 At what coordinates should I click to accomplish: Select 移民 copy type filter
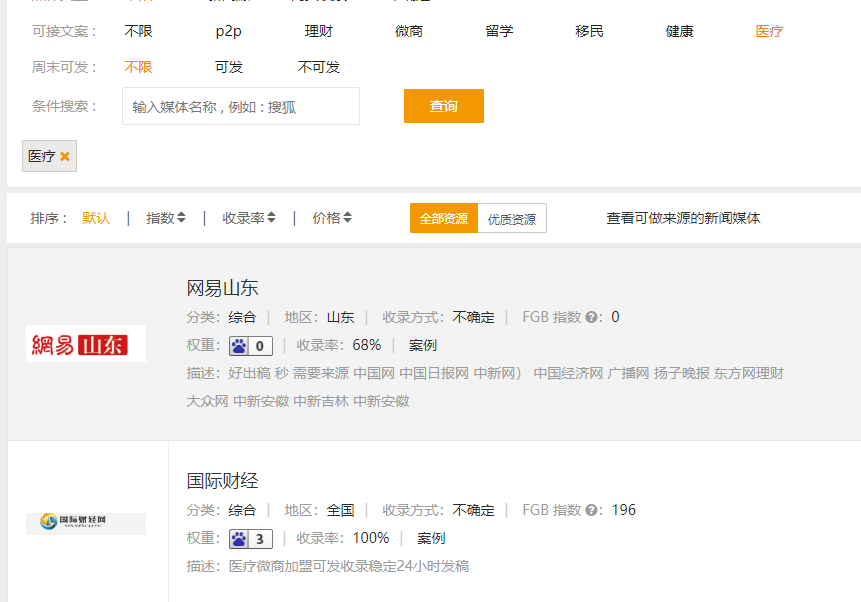pyautogui.click(x=589, y=31)
